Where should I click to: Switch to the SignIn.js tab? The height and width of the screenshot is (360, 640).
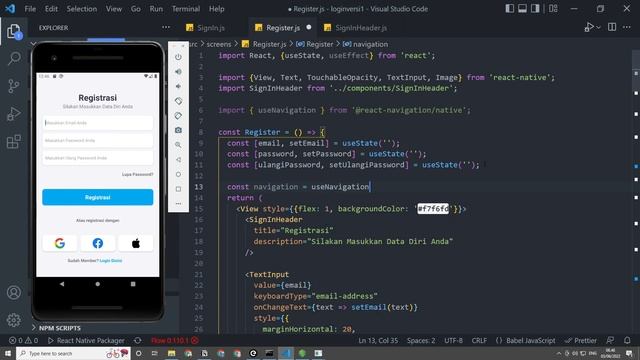(x=211, y=28)
